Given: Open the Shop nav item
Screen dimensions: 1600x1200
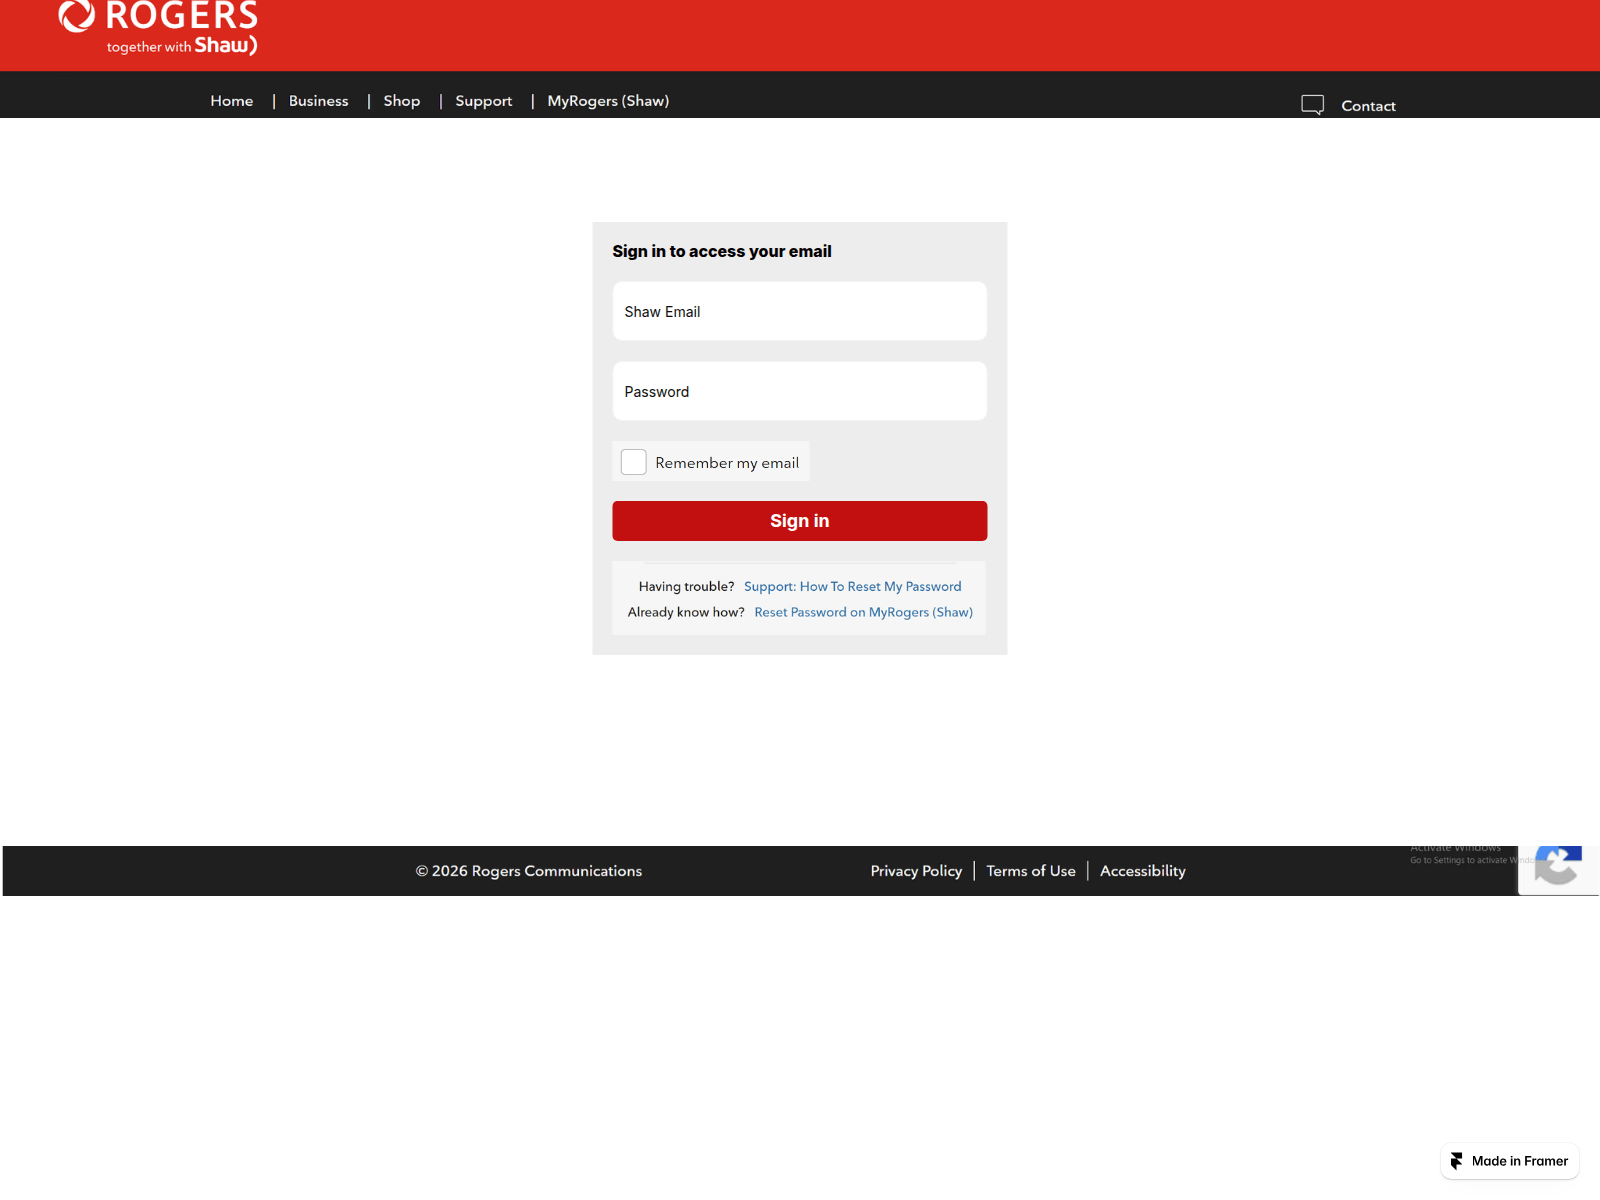Looking at the screenshot, I should (x=402, y=101).
